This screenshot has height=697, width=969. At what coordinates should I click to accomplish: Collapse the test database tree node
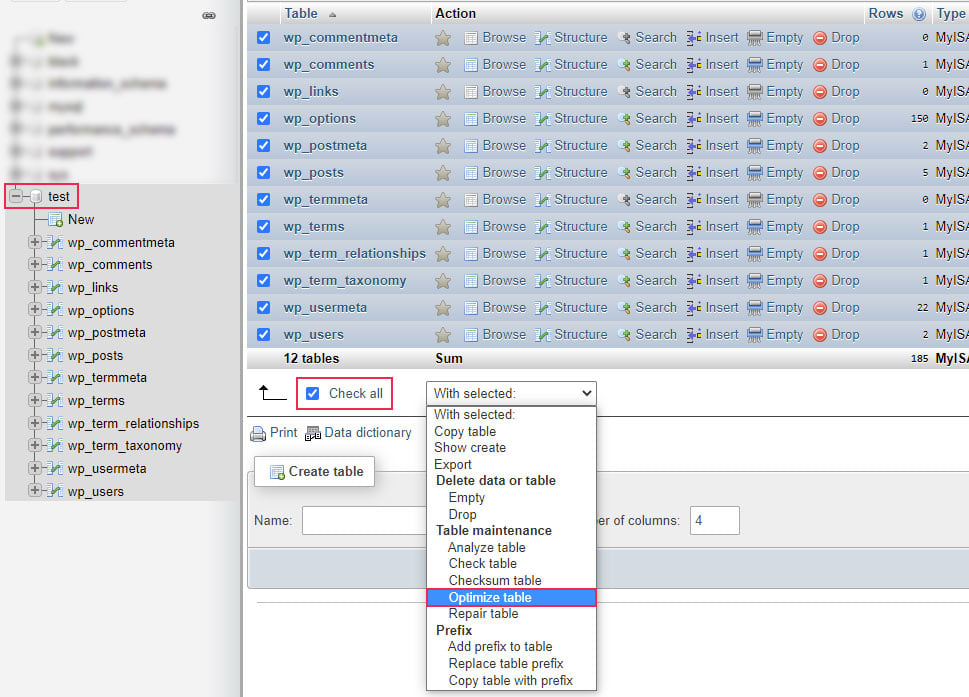(15, 196)
